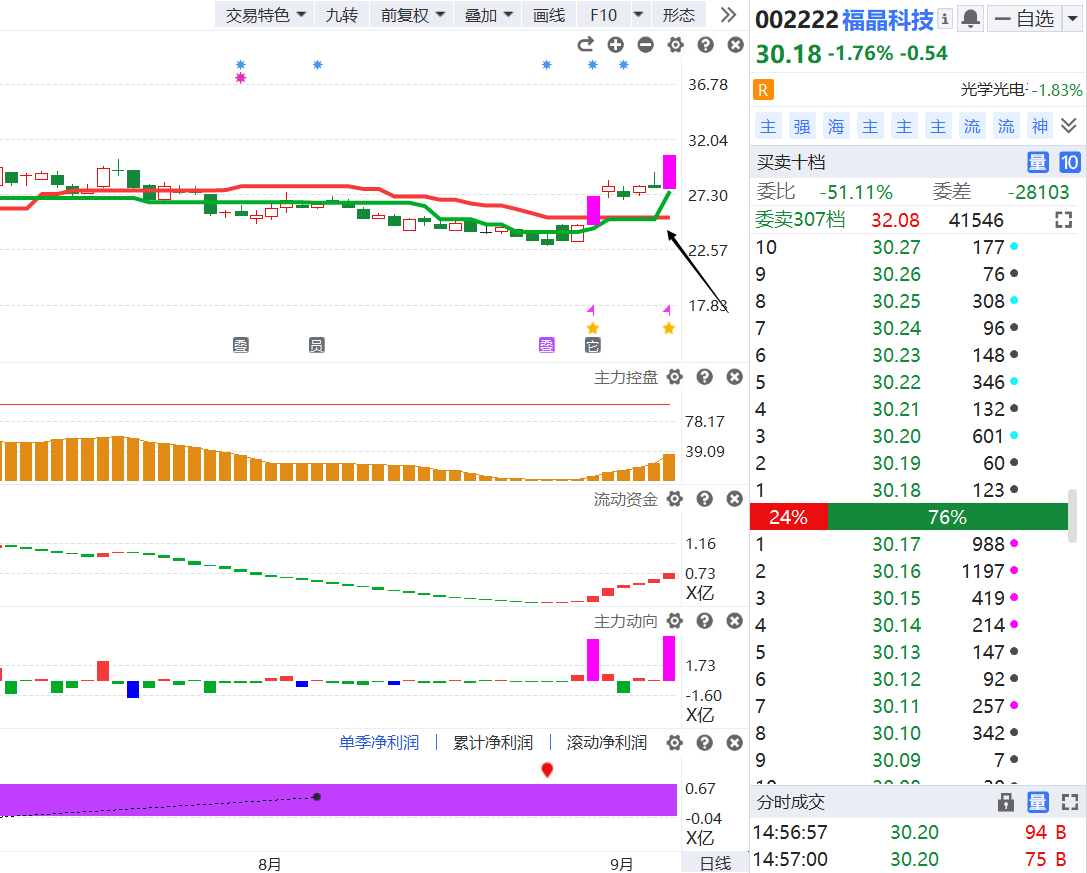Click the 海 tag button
Image resolution: width=1087 pixels, height=873 pixels.
tap(836, 126)
